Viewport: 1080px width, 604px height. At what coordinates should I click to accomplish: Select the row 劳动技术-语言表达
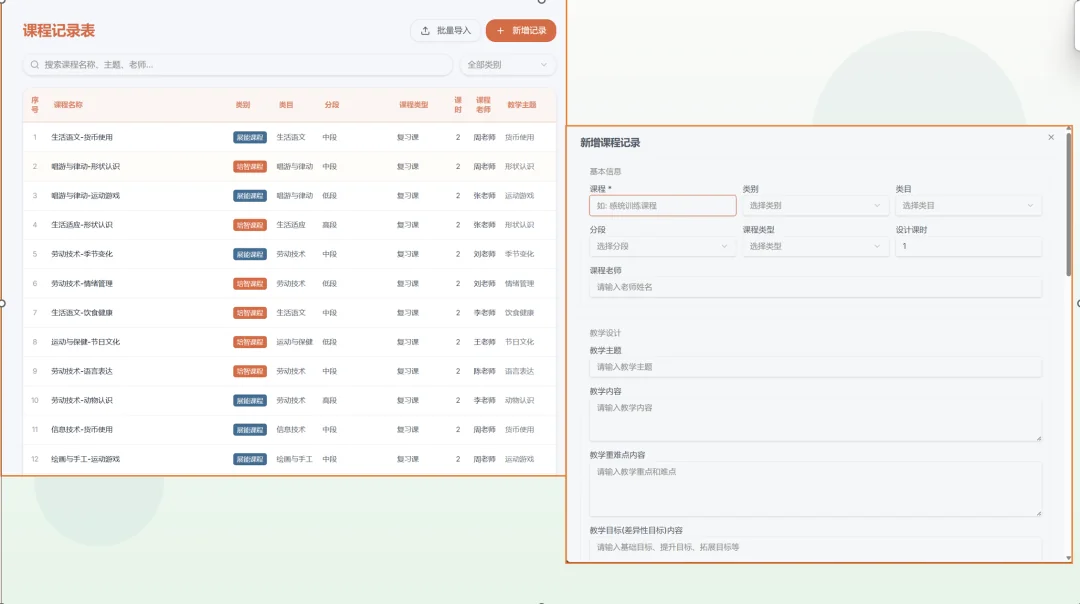(289, 371)
